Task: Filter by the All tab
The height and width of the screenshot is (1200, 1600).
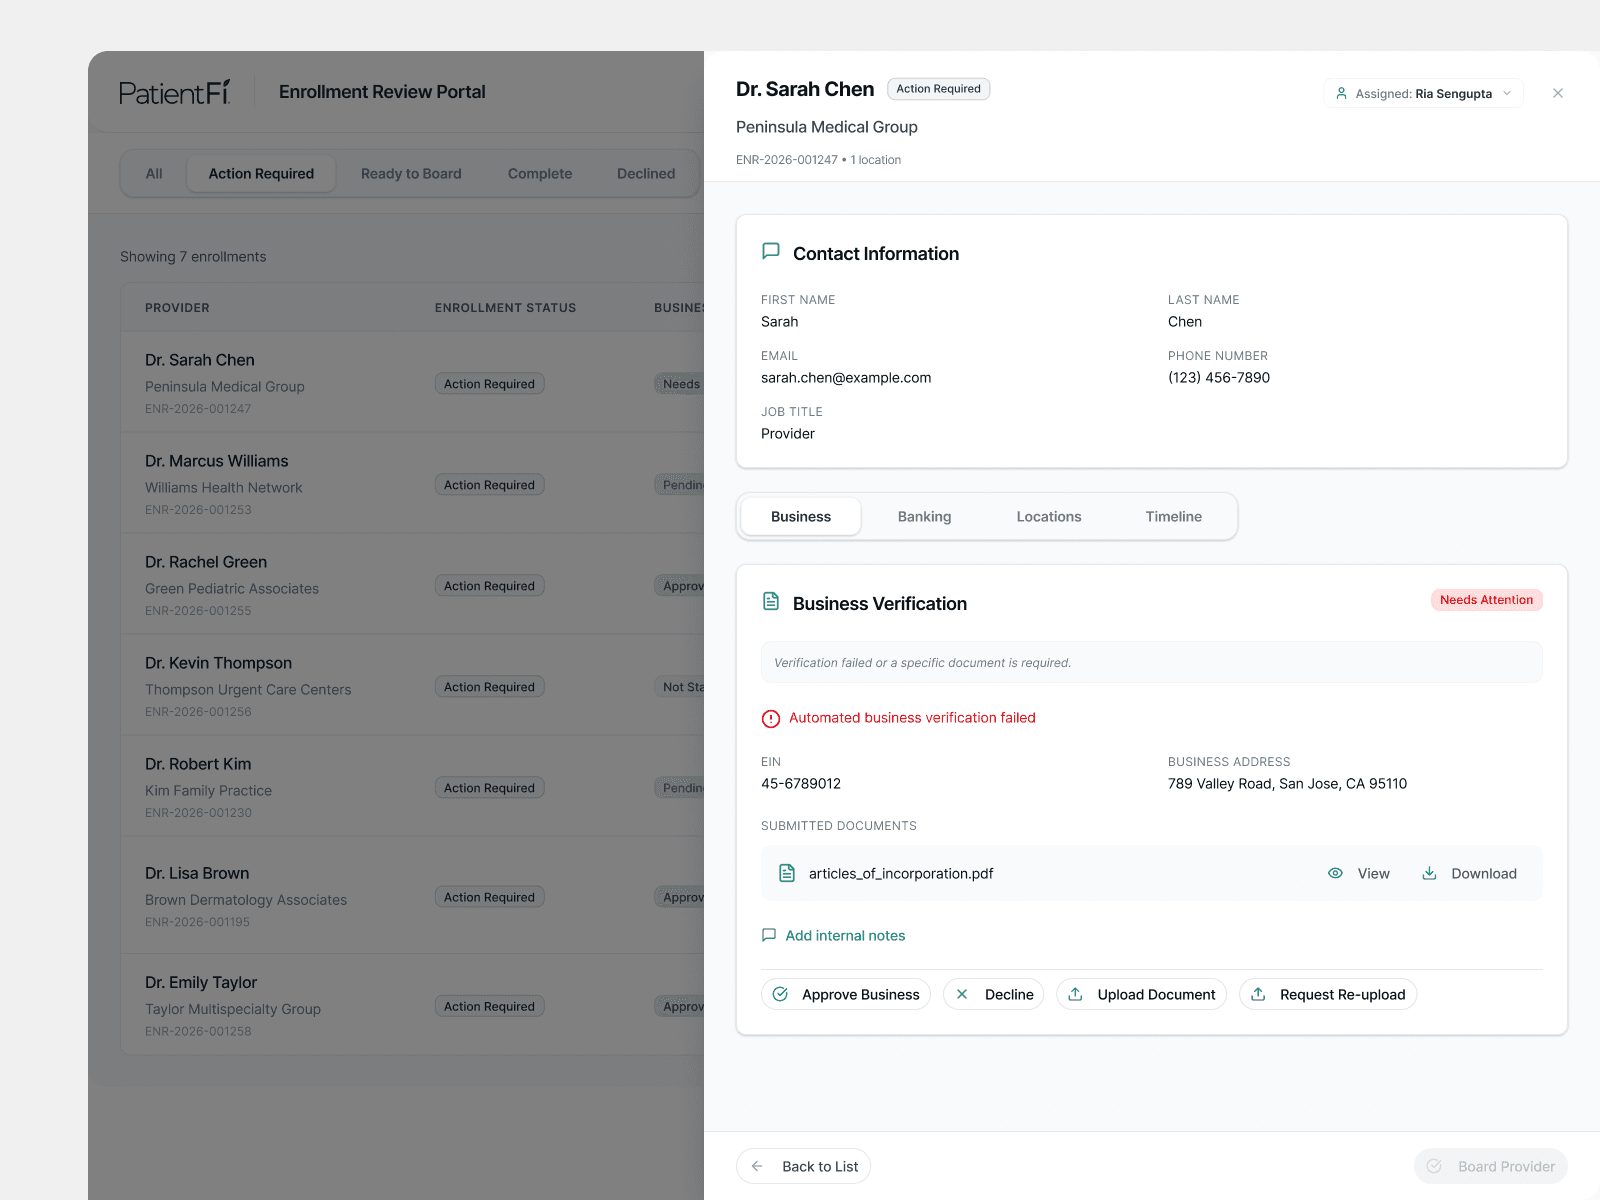Action: [154, 173]
